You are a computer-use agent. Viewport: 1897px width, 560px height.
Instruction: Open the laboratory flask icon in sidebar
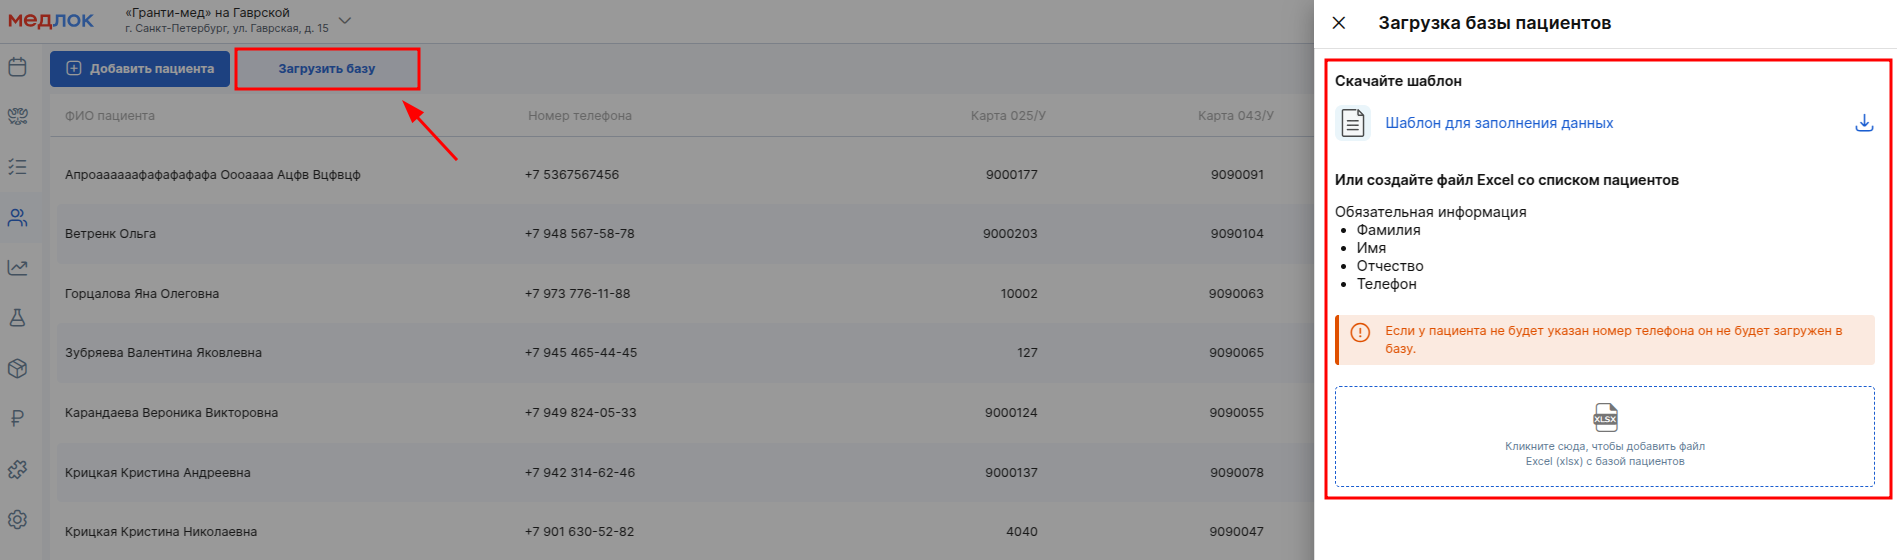[17, 318]
